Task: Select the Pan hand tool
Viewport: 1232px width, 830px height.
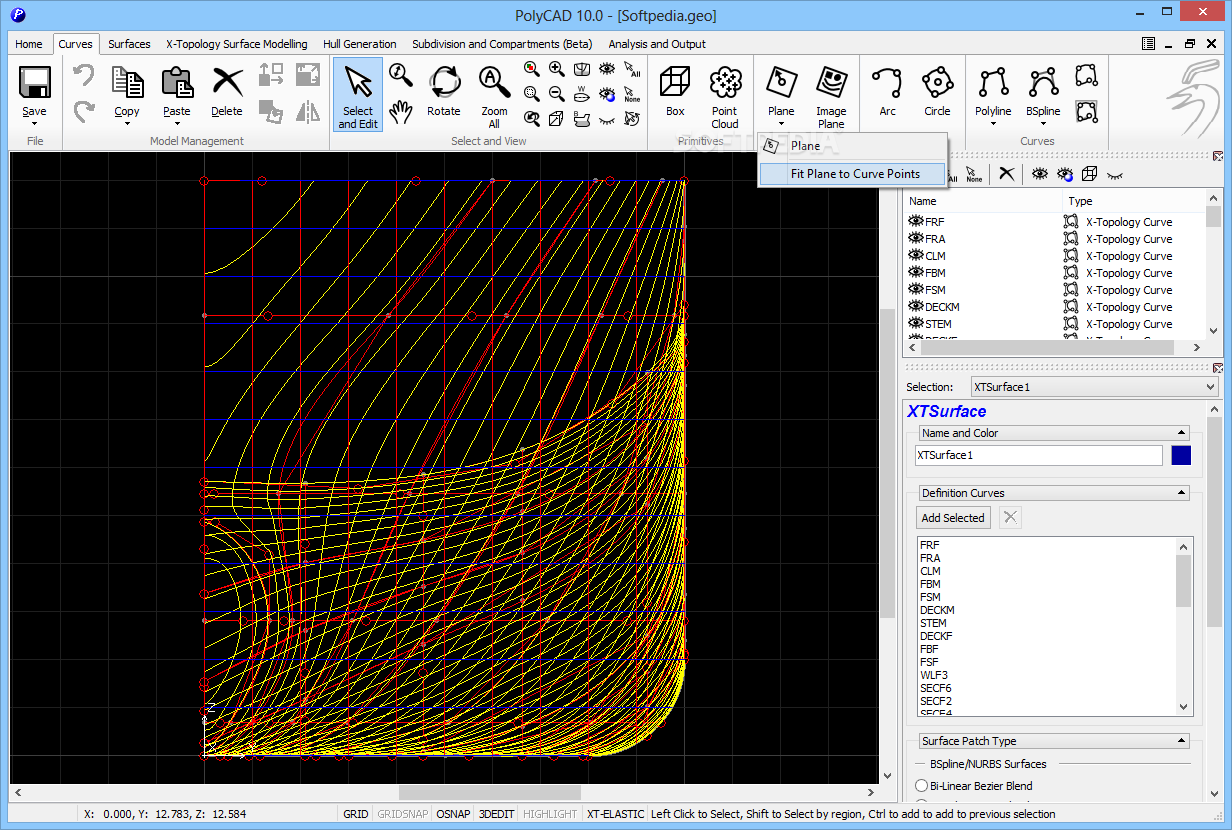Action: pyautogui.click(x=401, y=112)
